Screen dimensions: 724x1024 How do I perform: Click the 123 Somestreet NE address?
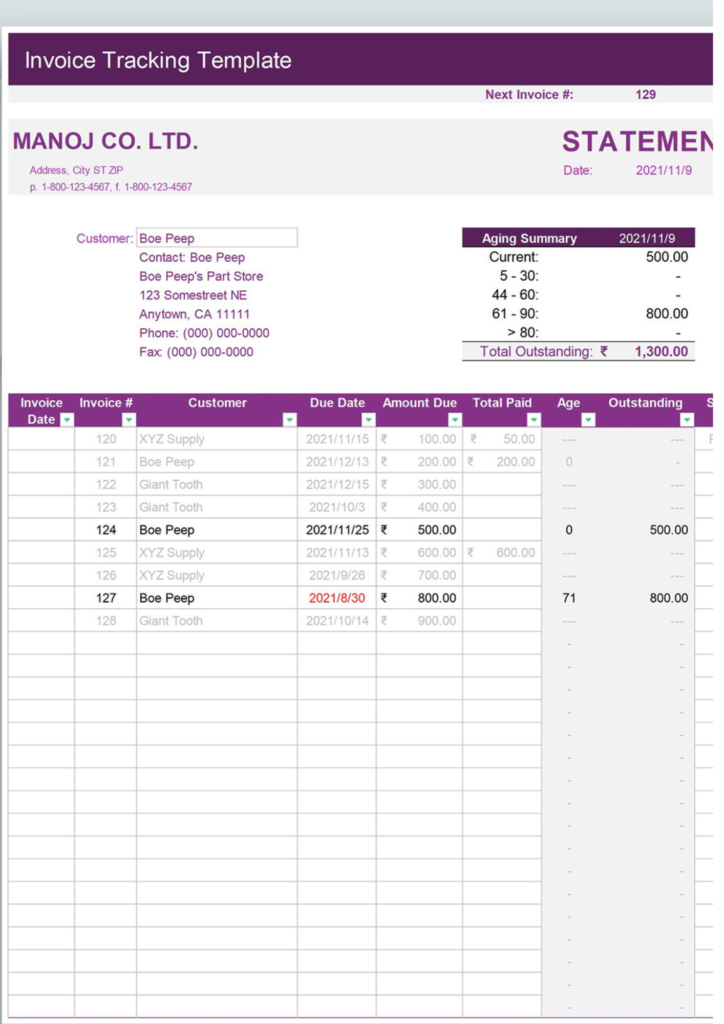click(x=193, y=295)
